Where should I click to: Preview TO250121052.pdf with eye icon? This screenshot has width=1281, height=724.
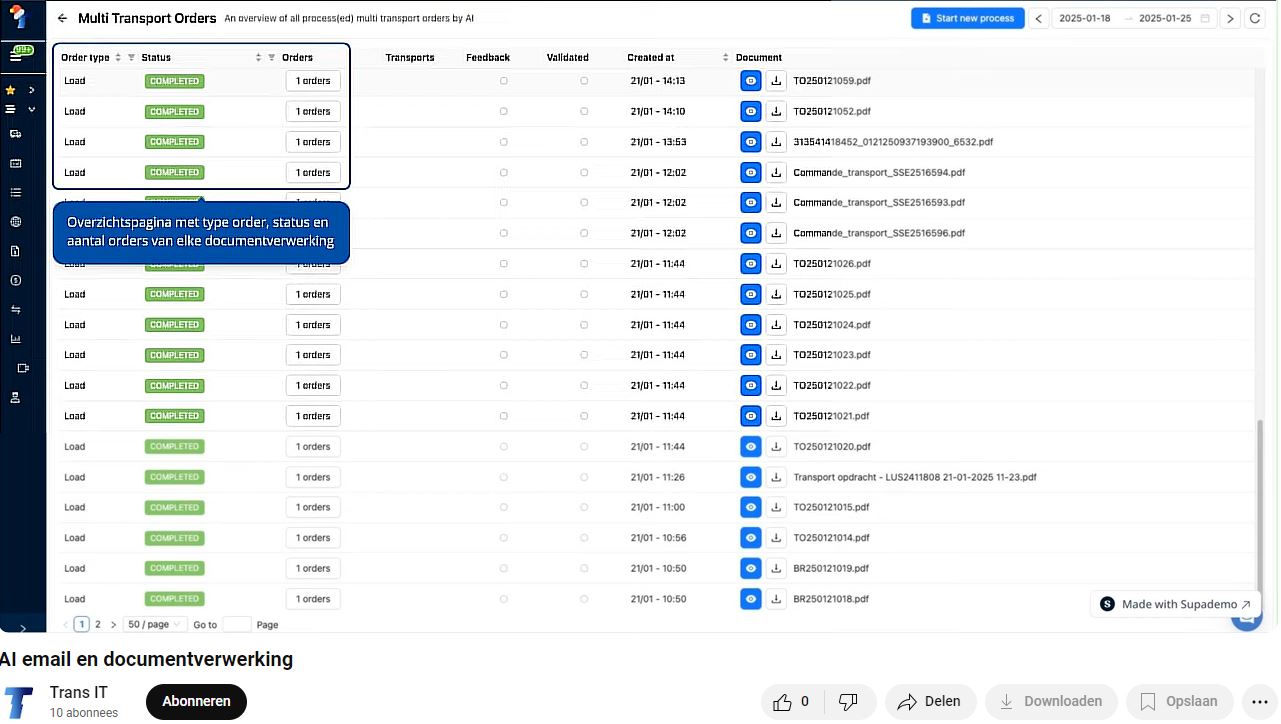(751, 112)
